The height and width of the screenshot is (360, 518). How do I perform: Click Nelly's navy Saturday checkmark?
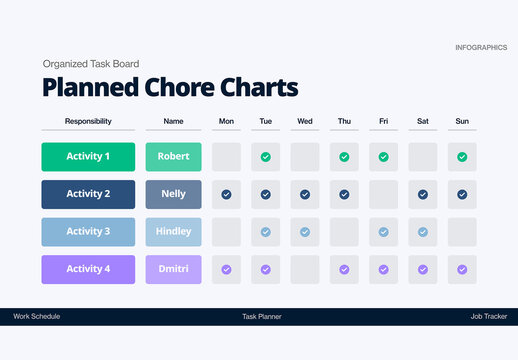[x=423, y=194]
